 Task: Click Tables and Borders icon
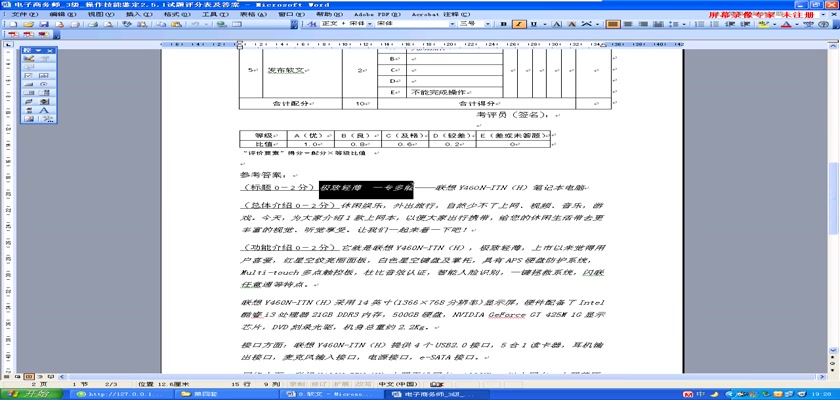[236, 25]
